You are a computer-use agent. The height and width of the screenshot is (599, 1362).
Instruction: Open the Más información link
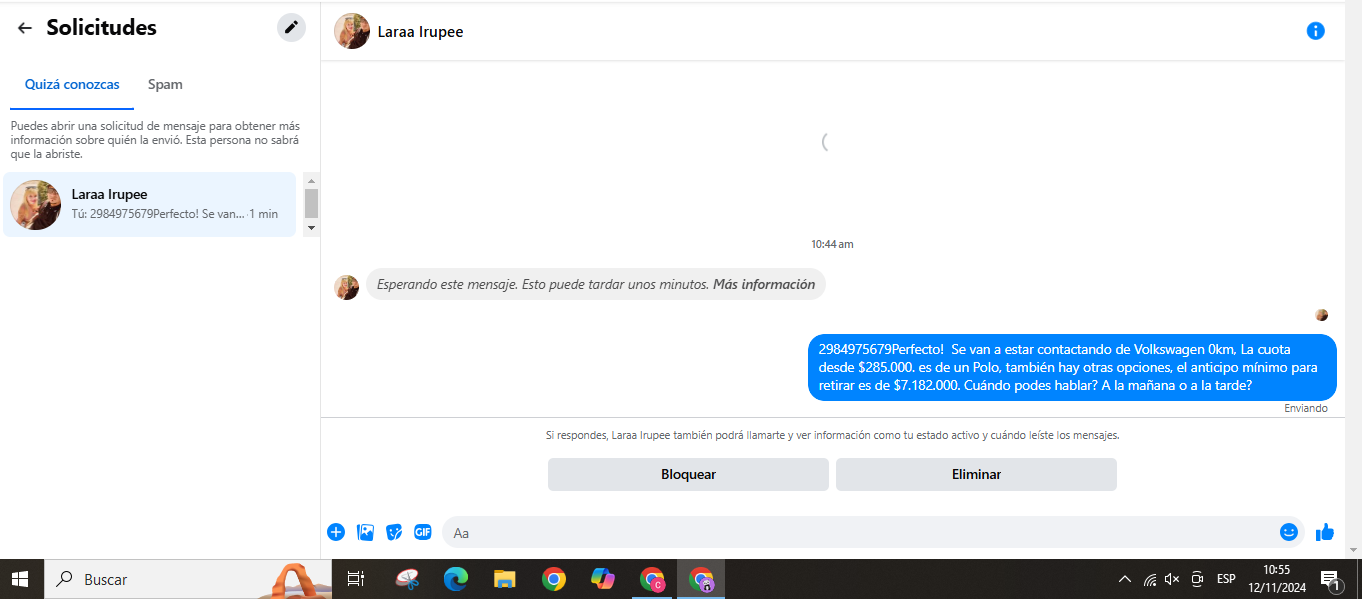coord(763,284)
